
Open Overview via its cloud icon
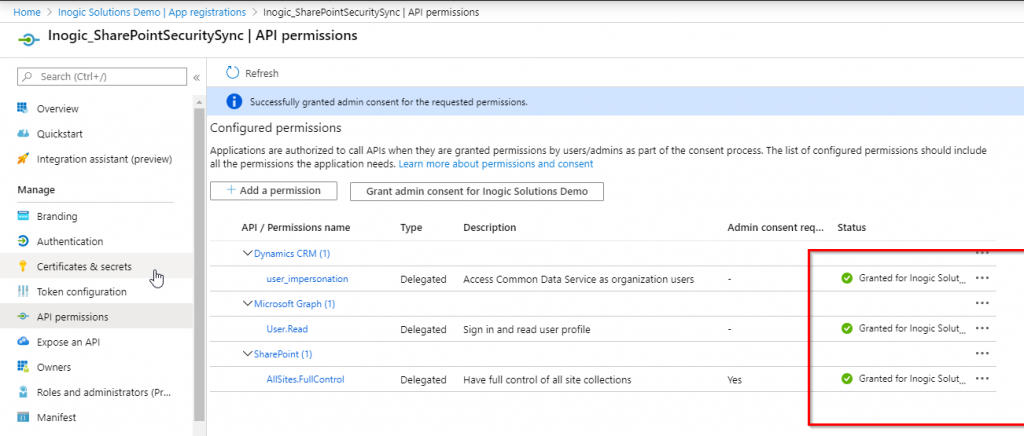[24, 108]
